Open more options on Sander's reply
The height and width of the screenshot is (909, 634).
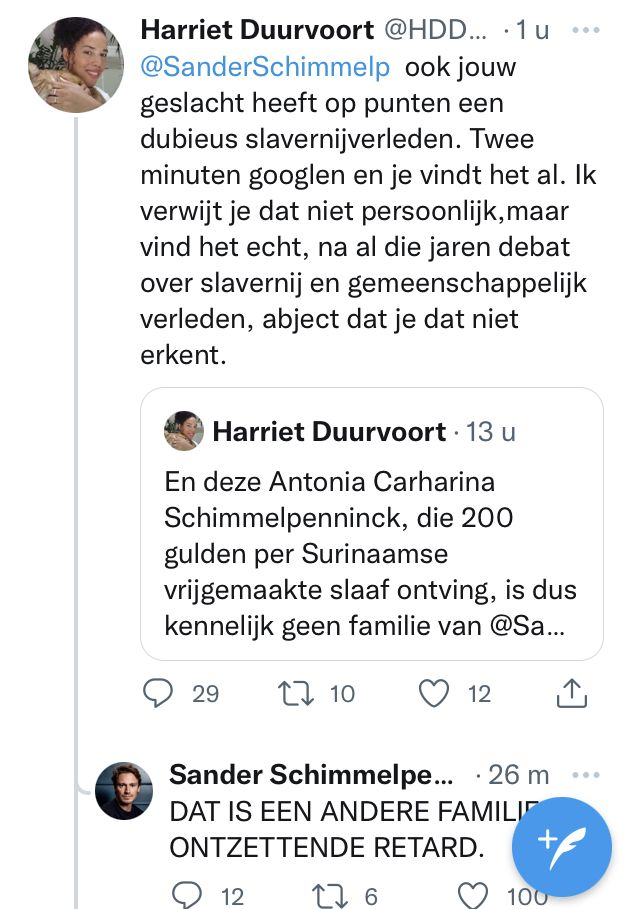click(585, 774)
